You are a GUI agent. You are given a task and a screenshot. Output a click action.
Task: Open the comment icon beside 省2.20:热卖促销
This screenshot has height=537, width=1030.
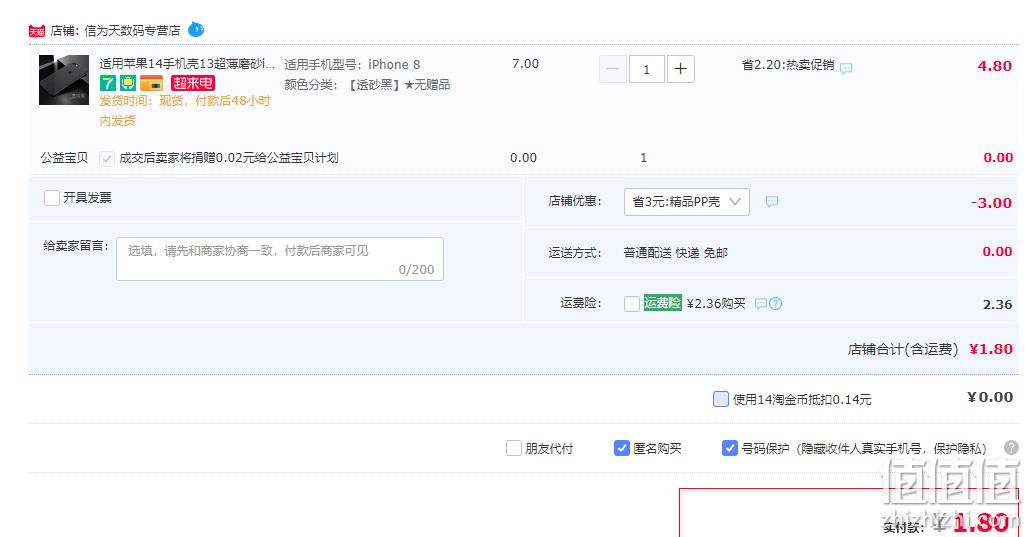point(846,68)
